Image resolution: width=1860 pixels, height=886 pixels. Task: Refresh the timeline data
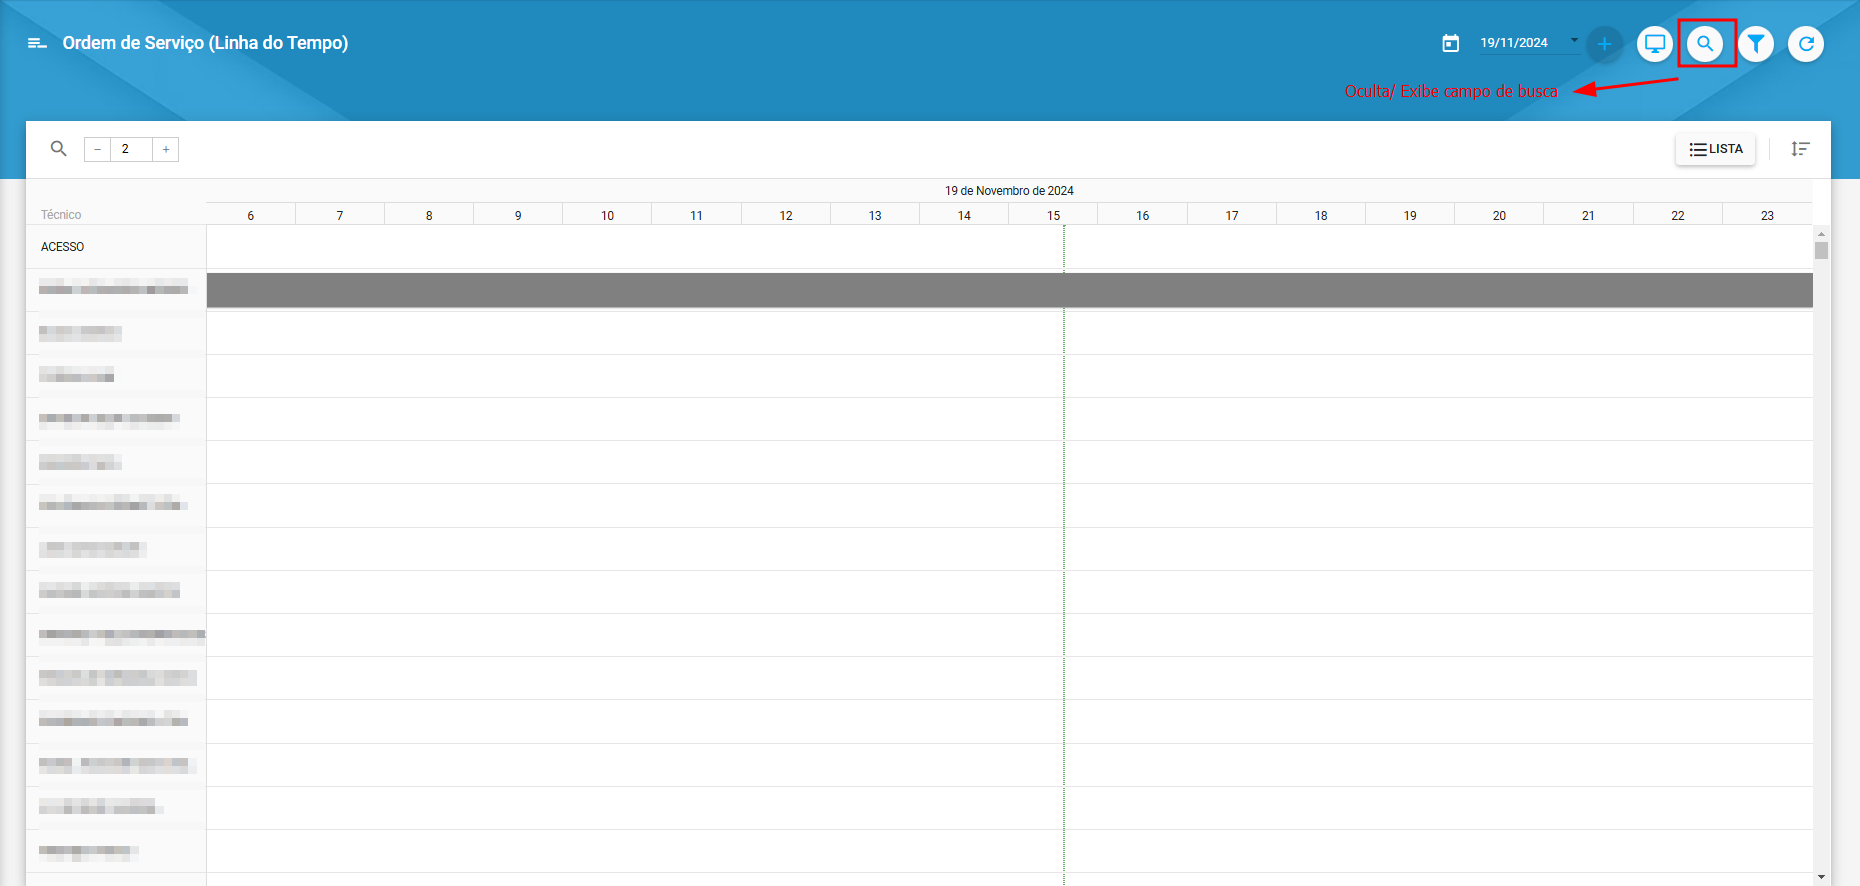click(x=1806, y=44)
